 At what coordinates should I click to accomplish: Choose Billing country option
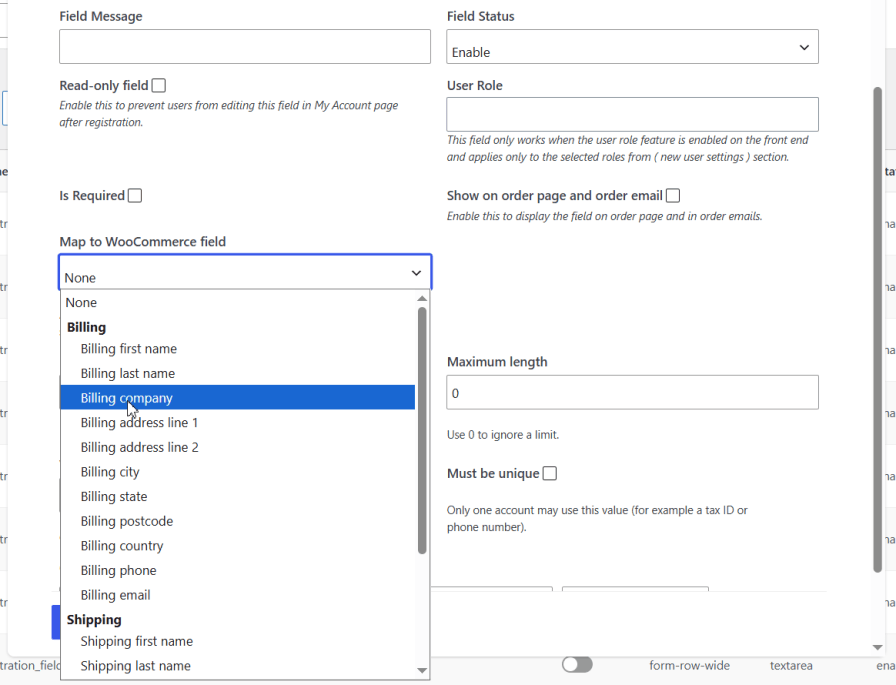238,546
